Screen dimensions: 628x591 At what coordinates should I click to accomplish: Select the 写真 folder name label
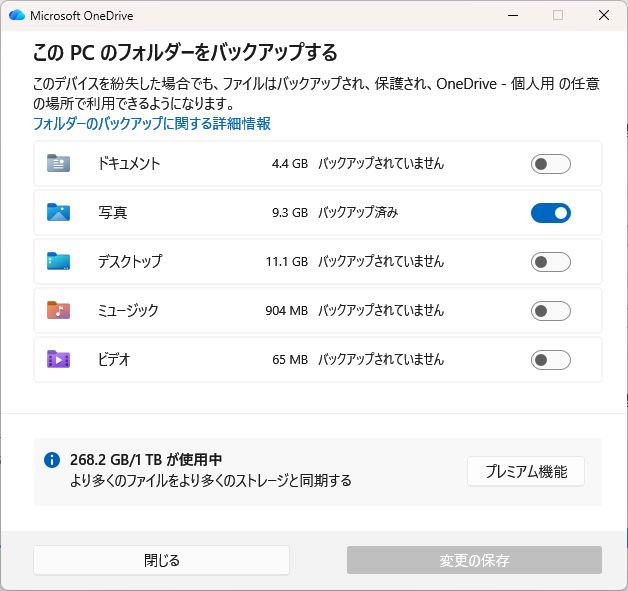pos(113,213)
